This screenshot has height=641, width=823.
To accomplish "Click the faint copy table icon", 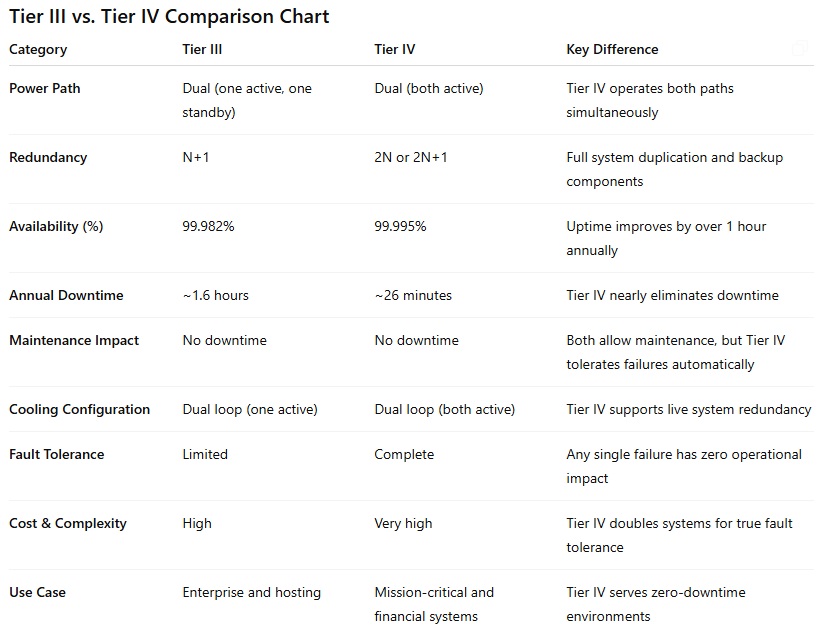I will pos(799,48).
